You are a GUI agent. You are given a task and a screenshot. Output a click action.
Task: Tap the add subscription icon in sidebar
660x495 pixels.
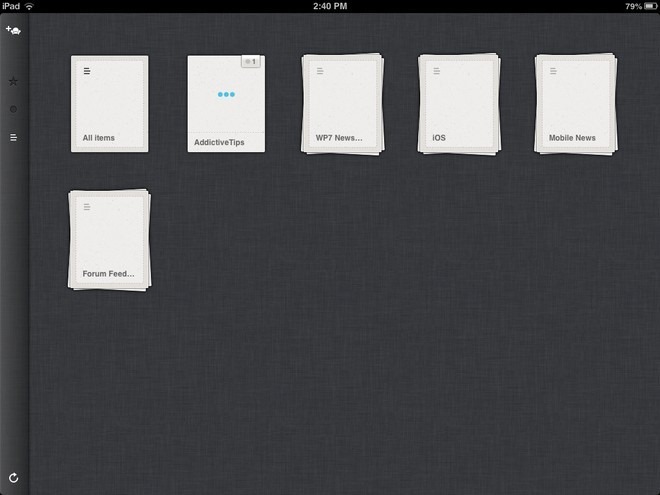[13, 30]
